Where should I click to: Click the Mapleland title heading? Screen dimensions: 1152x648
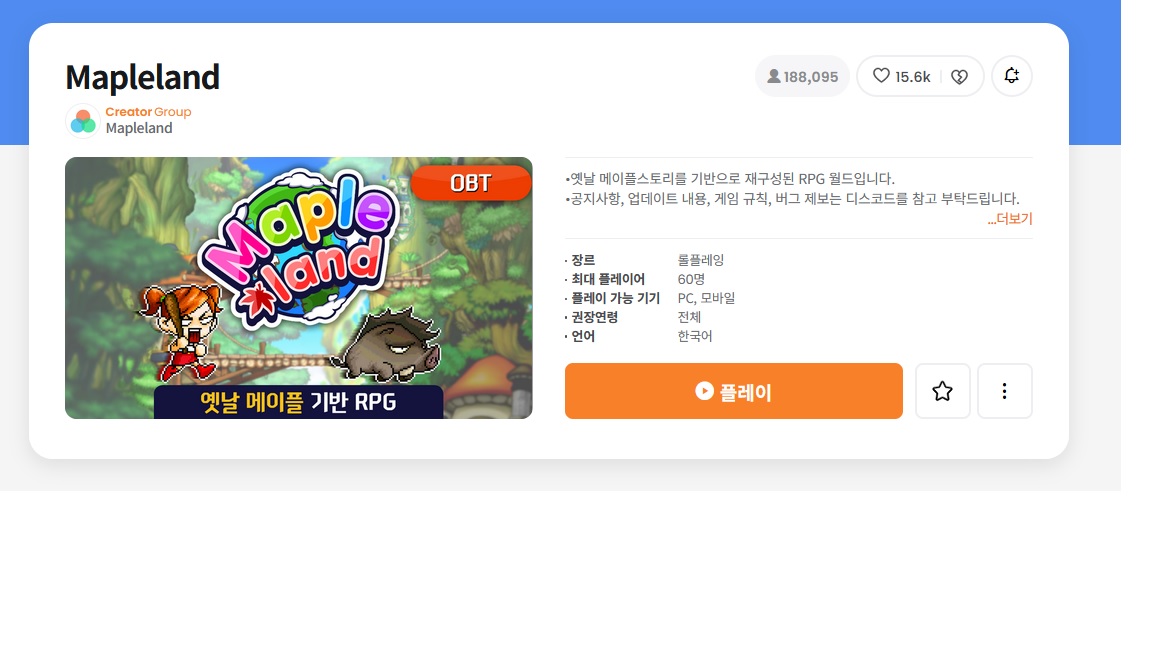tap(143, 77)
